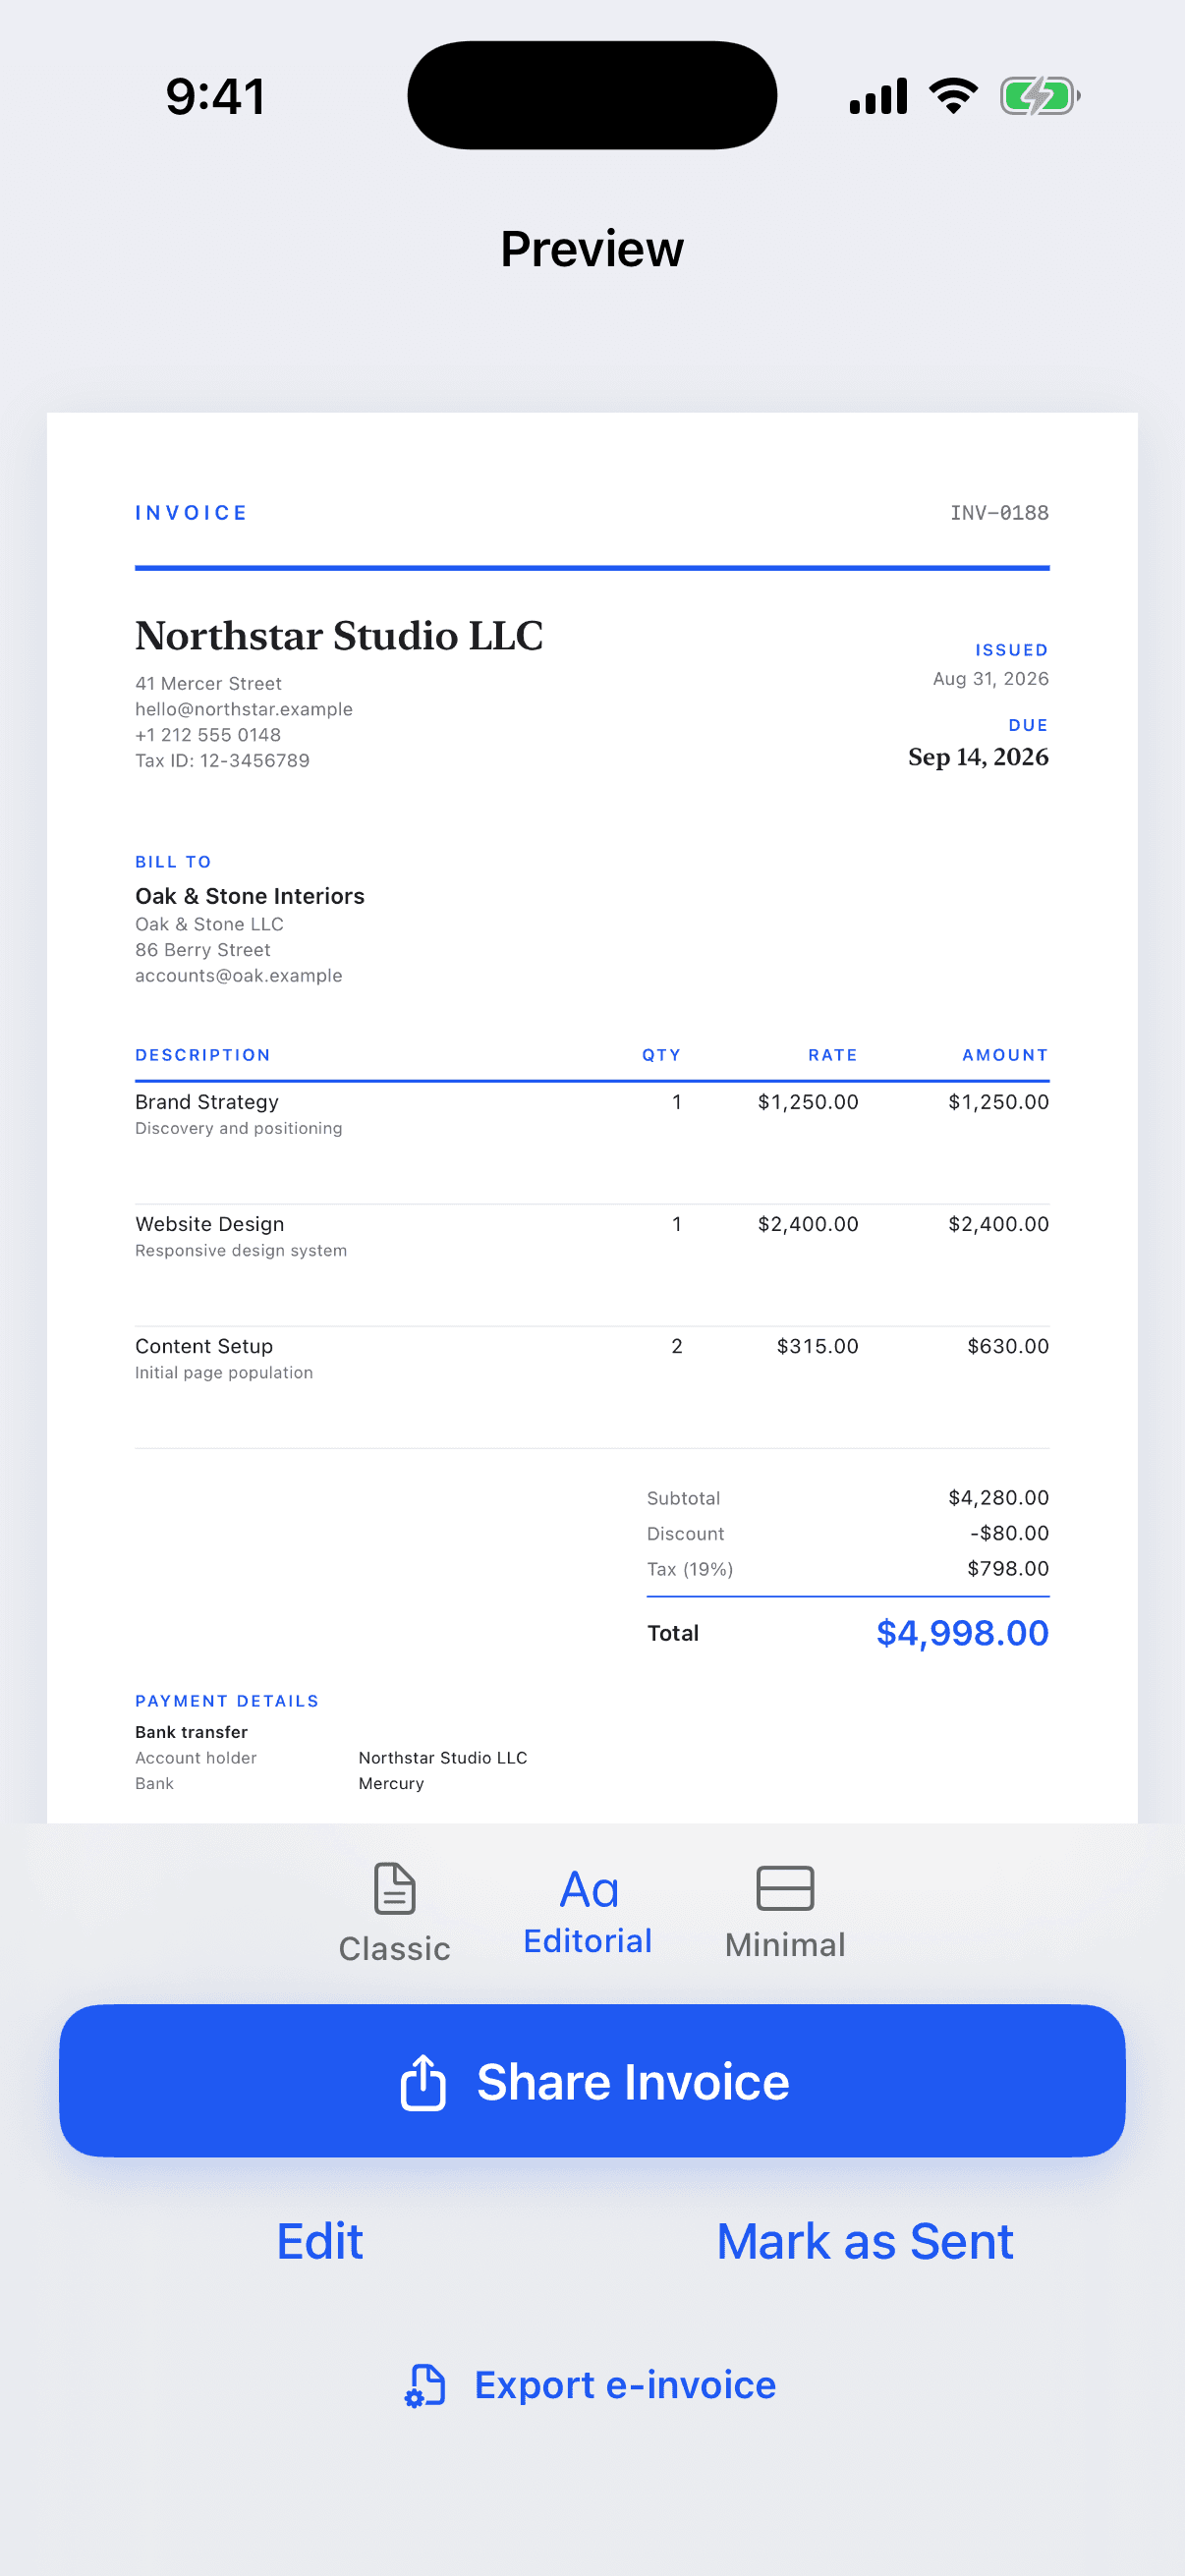
Task: Open the Export e-invoice link
Action: point(590,2385)
